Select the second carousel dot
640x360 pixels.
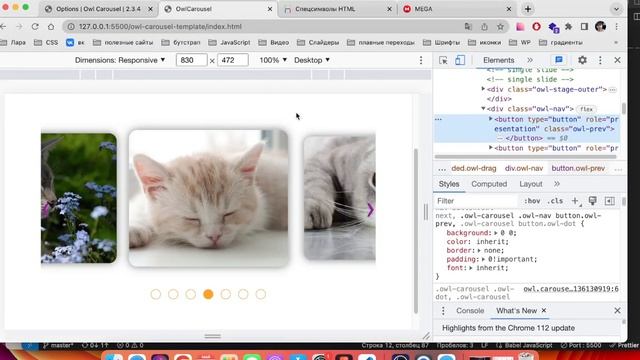click(x=173, y=294)
